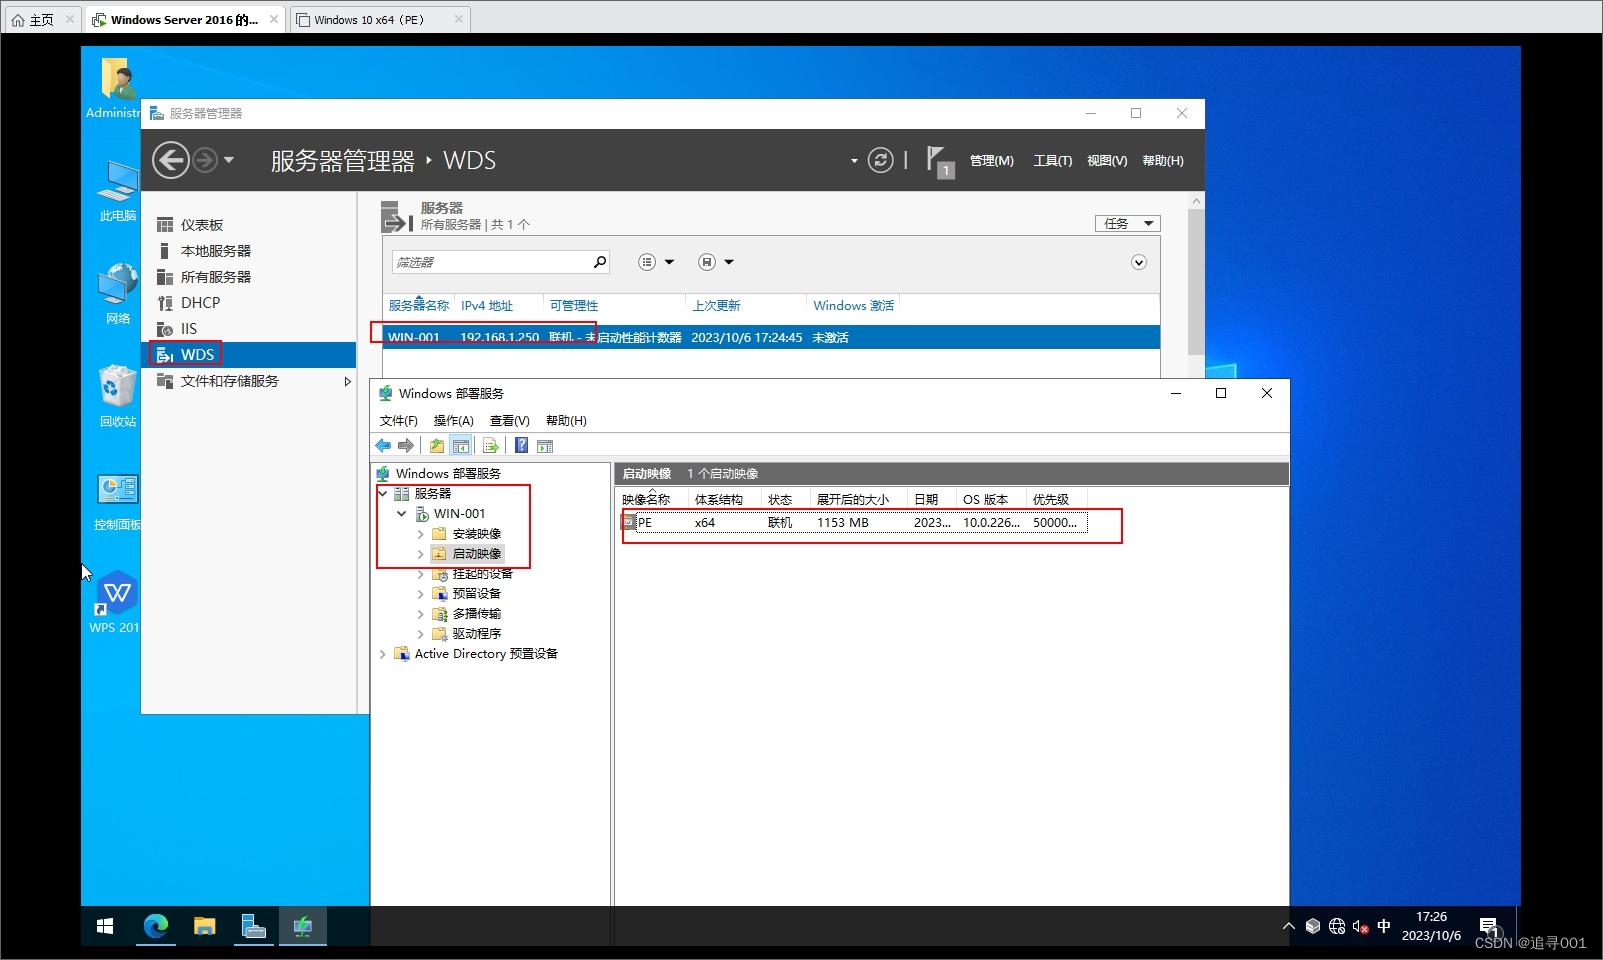Select 本地服务器 in sidebar
The height and width of the screenshot is (960, 1603).
pyautogui.click(x=249, y=251)
